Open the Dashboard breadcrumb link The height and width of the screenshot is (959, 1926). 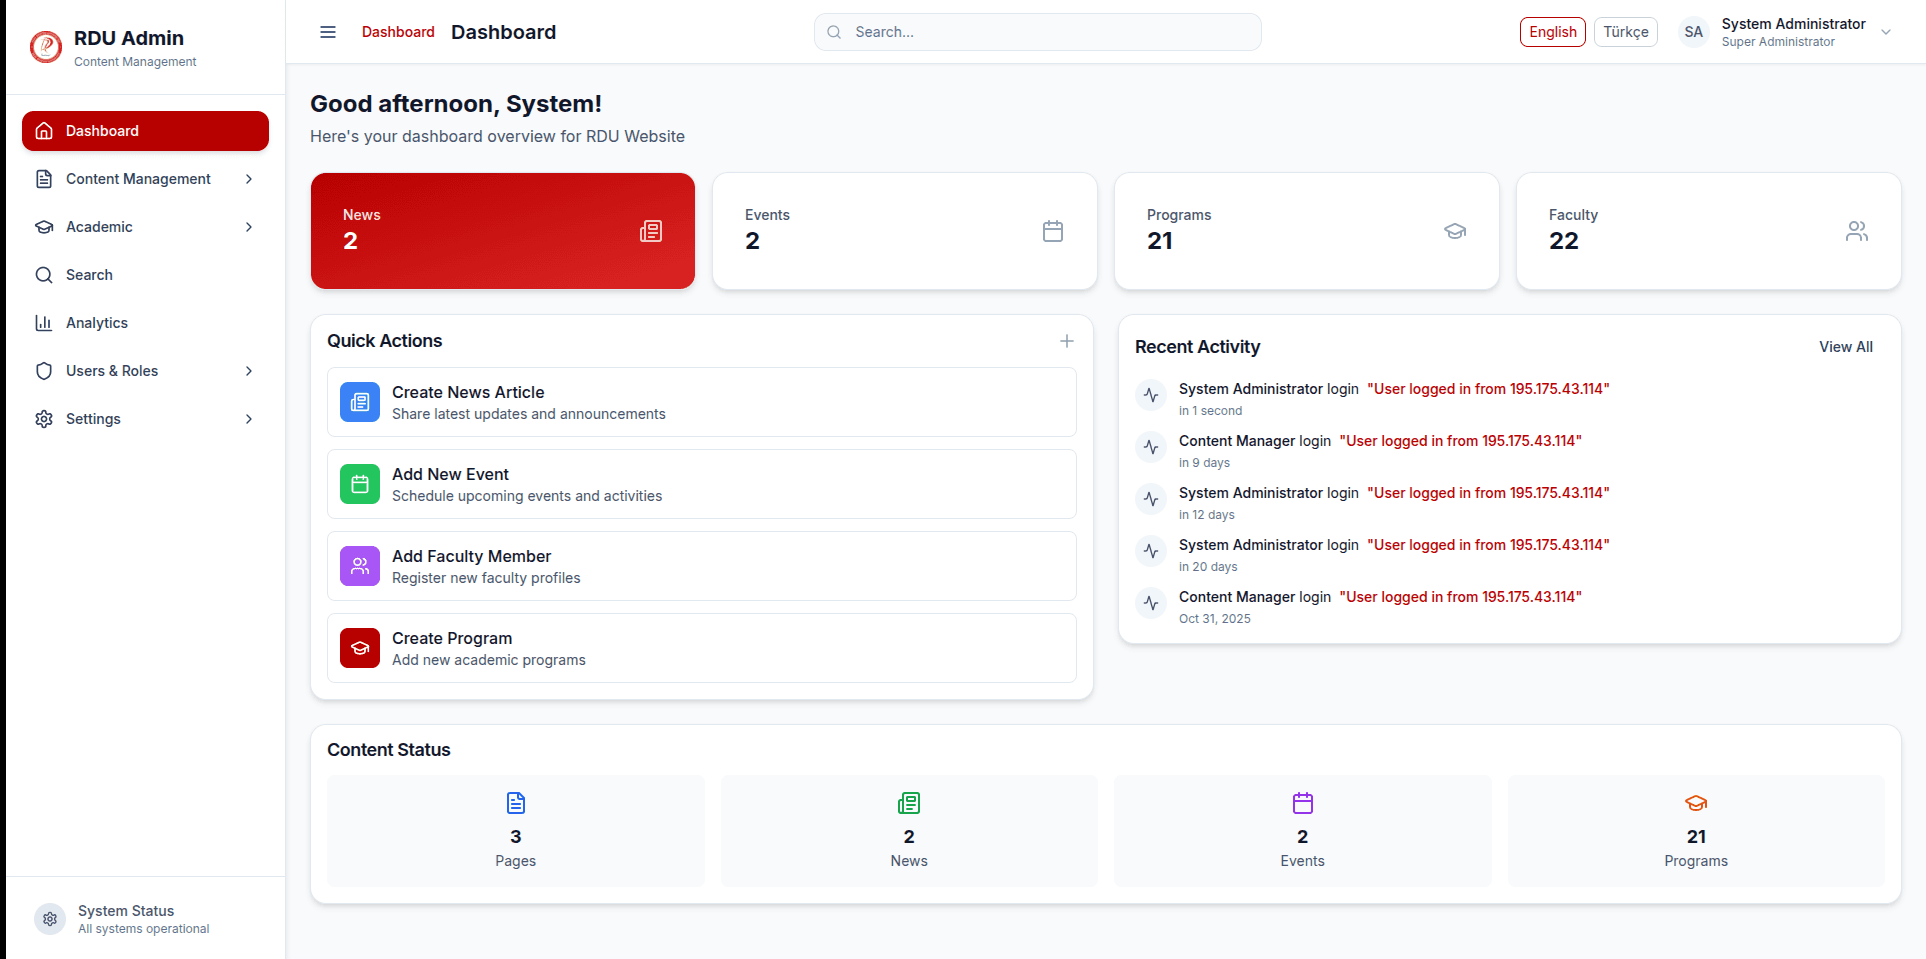(398, 31)
